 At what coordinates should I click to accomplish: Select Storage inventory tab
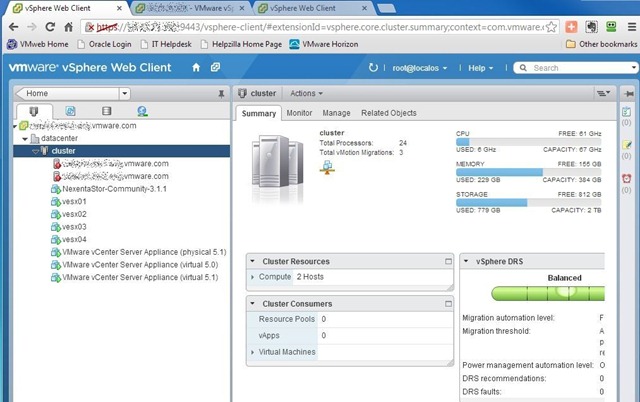pyautogui.click(x=107, y=111)
